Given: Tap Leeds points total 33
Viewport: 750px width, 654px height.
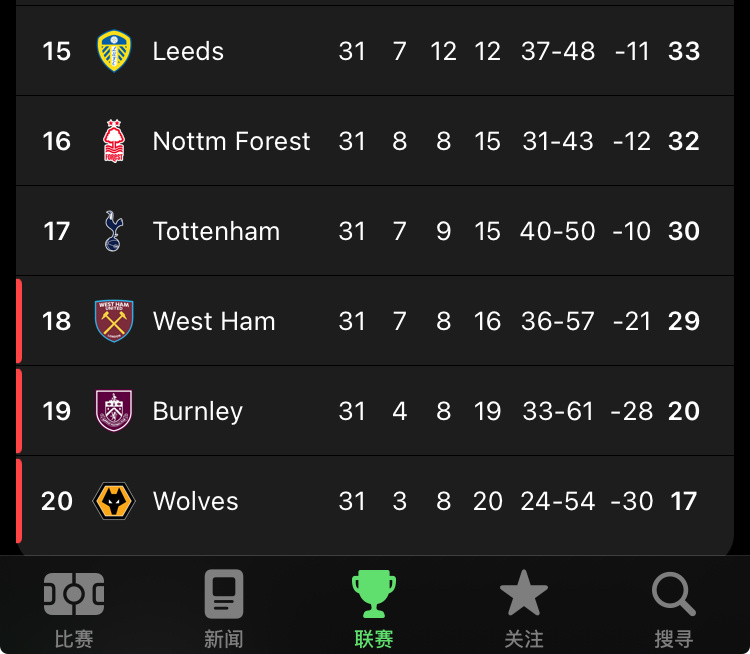Looking at the screenshot, I should point(684,51).
